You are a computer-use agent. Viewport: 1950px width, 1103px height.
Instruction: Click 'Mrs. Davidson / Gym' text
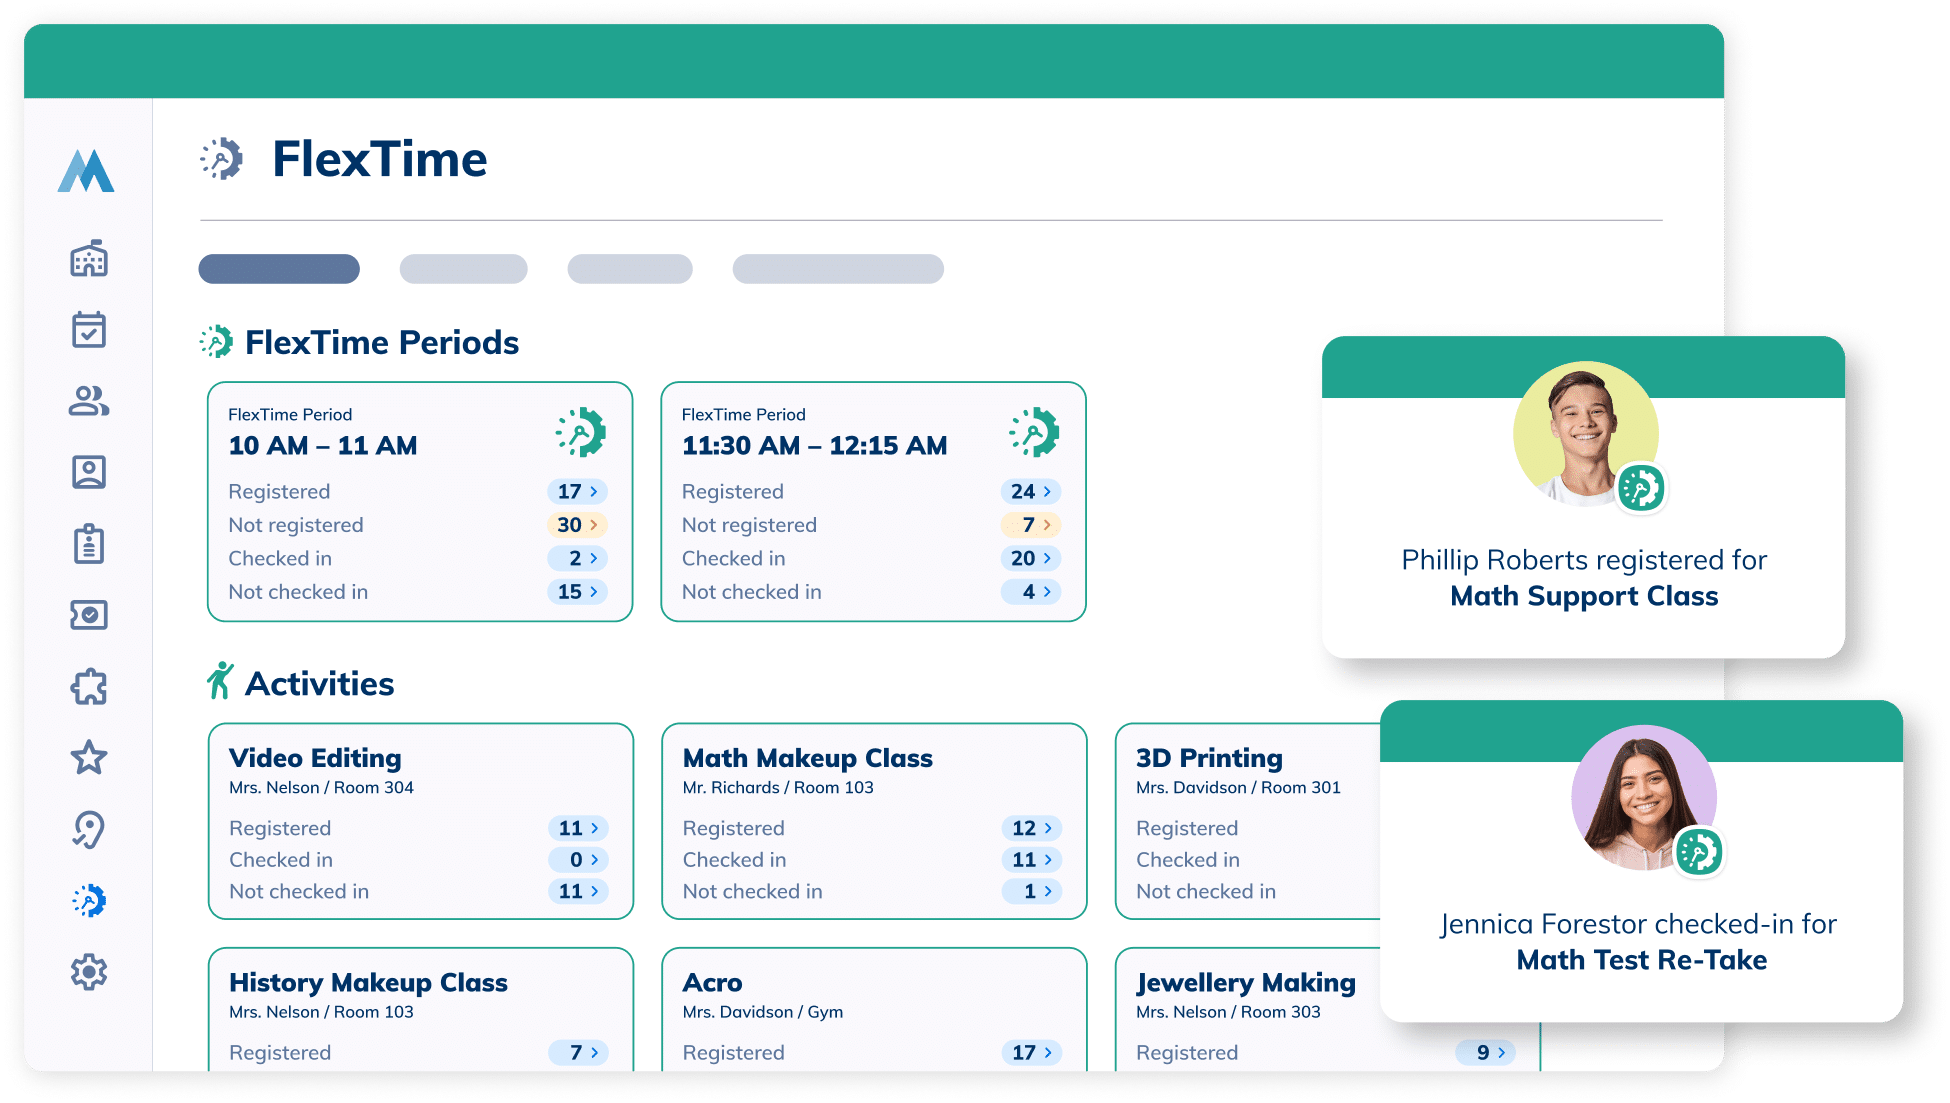[763, 1012]
